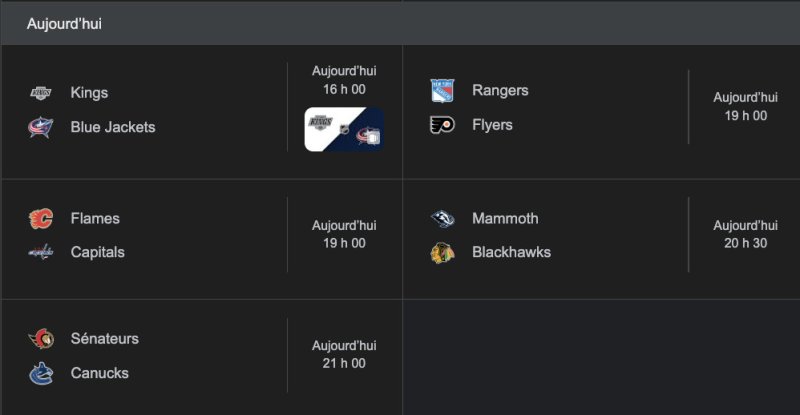Click the Aujourd'hui section header
Image resolution: width=800 pixels, height=415 pixels.
pyautogui.click(x=64, y=24)
